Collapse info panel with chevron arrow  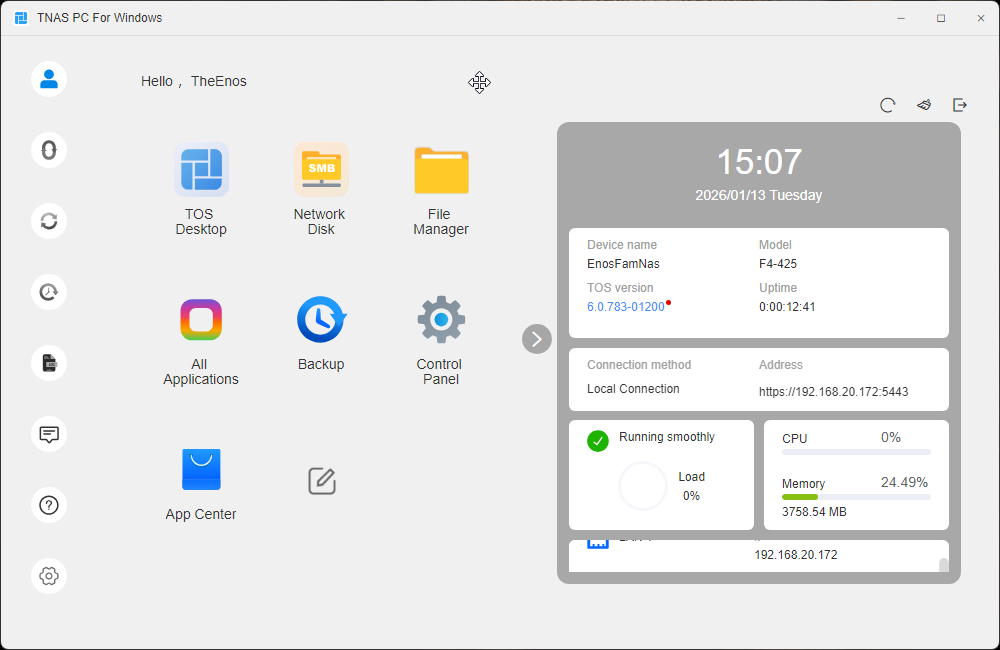tap(537, 339)
